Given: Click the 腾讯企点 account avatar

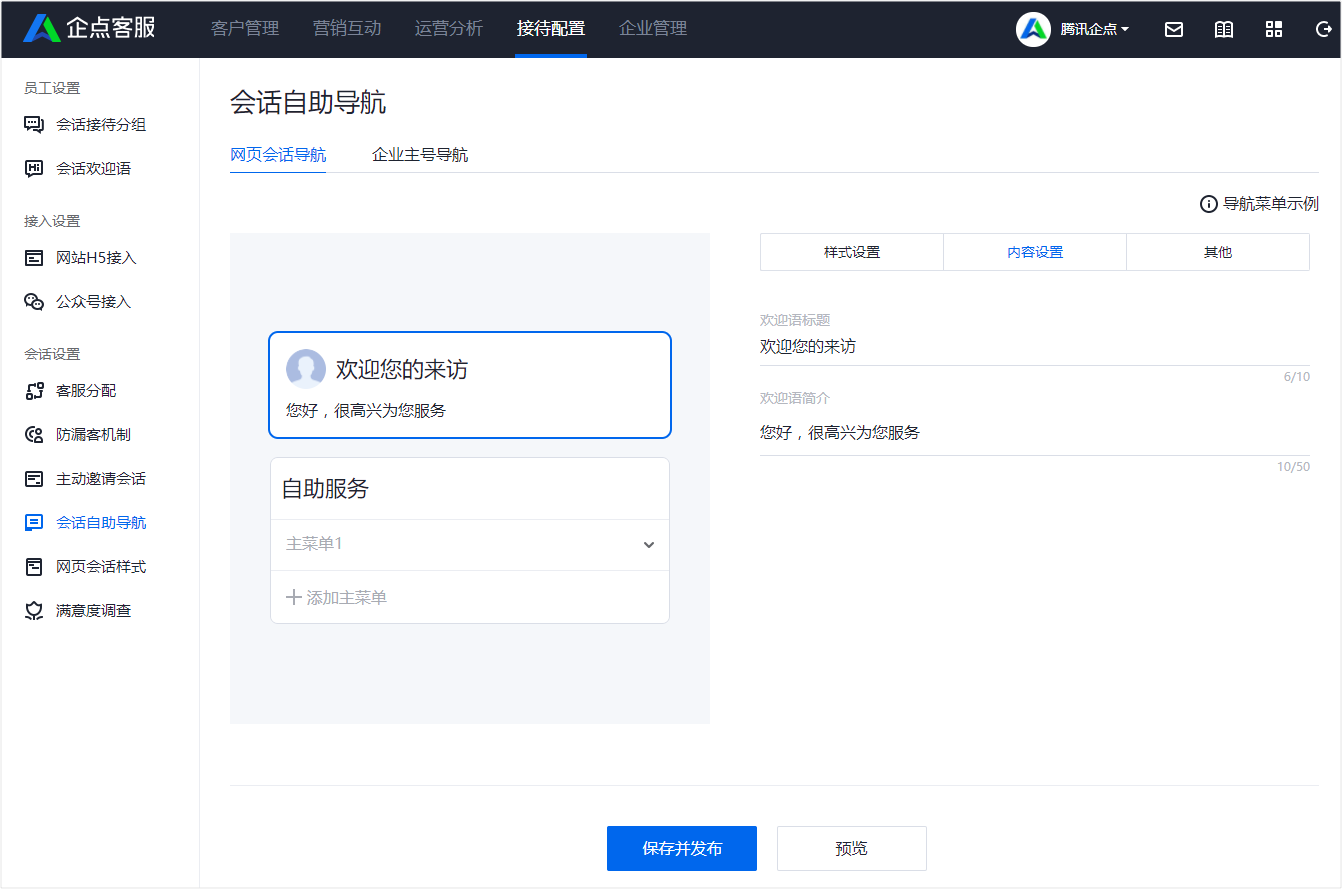Looking at the screenshot, I should [x=1033, y=29].
